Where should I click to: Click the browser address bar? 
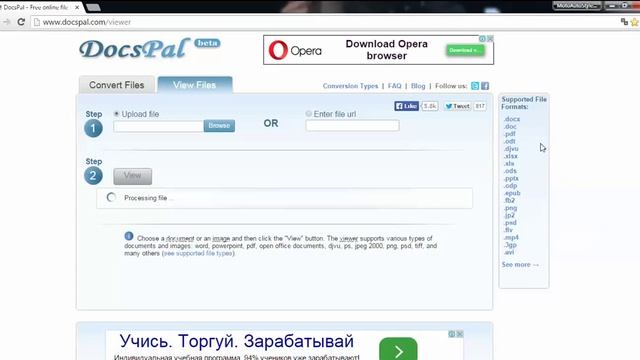pyautogui.click(x=322, y=22)
